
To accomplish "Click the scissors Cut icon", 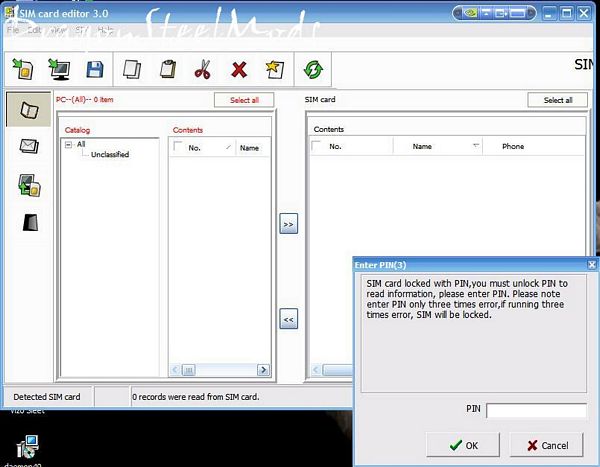I will (203, 69).
